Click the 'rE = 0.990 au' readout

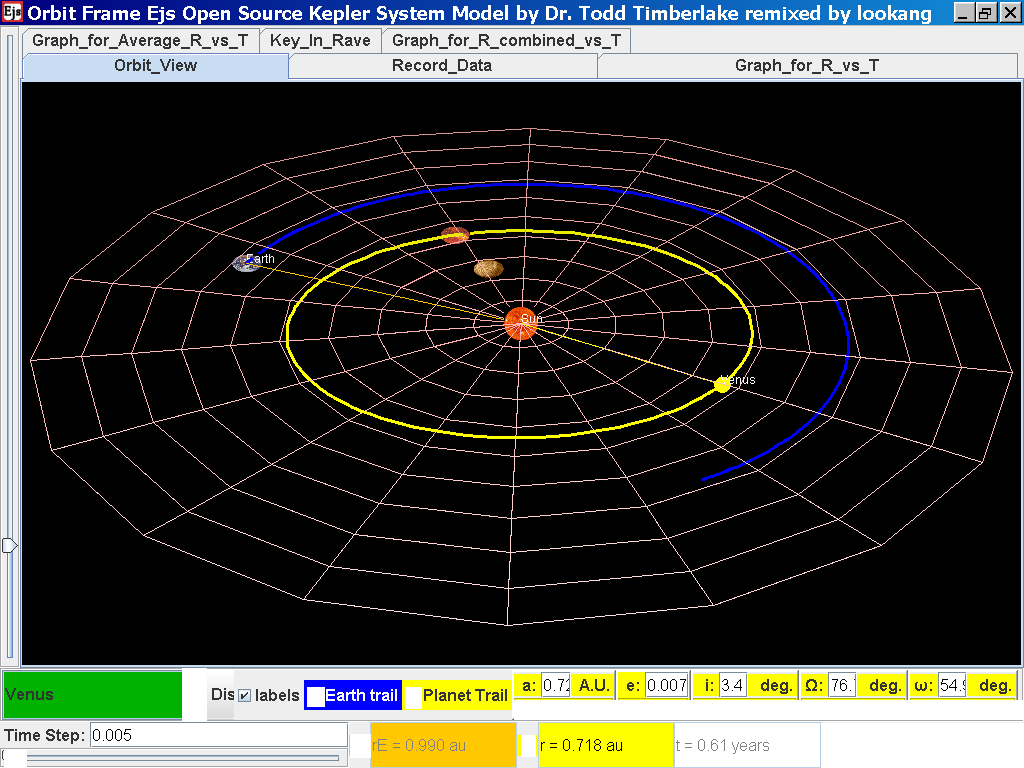point(443,745)
